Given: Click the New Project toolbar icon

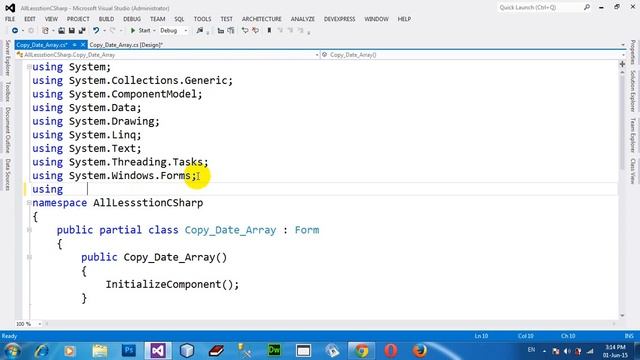Looking at the screenshot, I should coord(45,31).
